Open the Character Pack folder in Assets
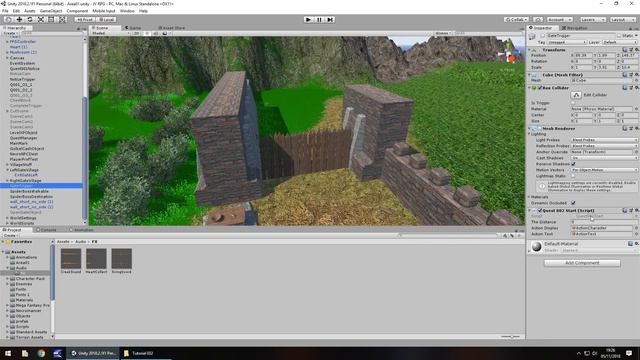This screenshot has width=640, height=360. click(x=30, y=279)
